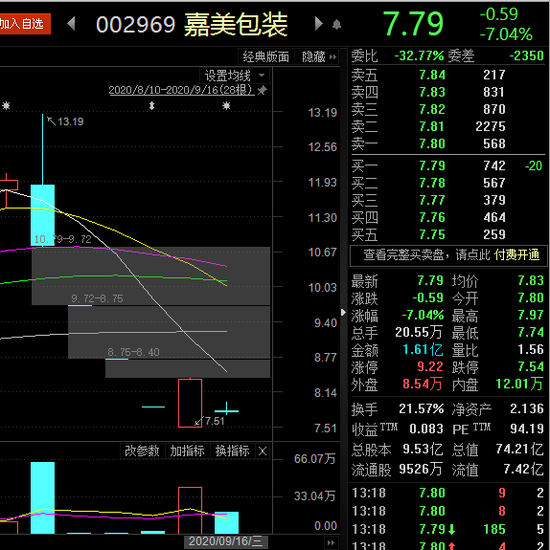
Task: Click the 买三 price 7.77
Action: [x=432, y=200]
